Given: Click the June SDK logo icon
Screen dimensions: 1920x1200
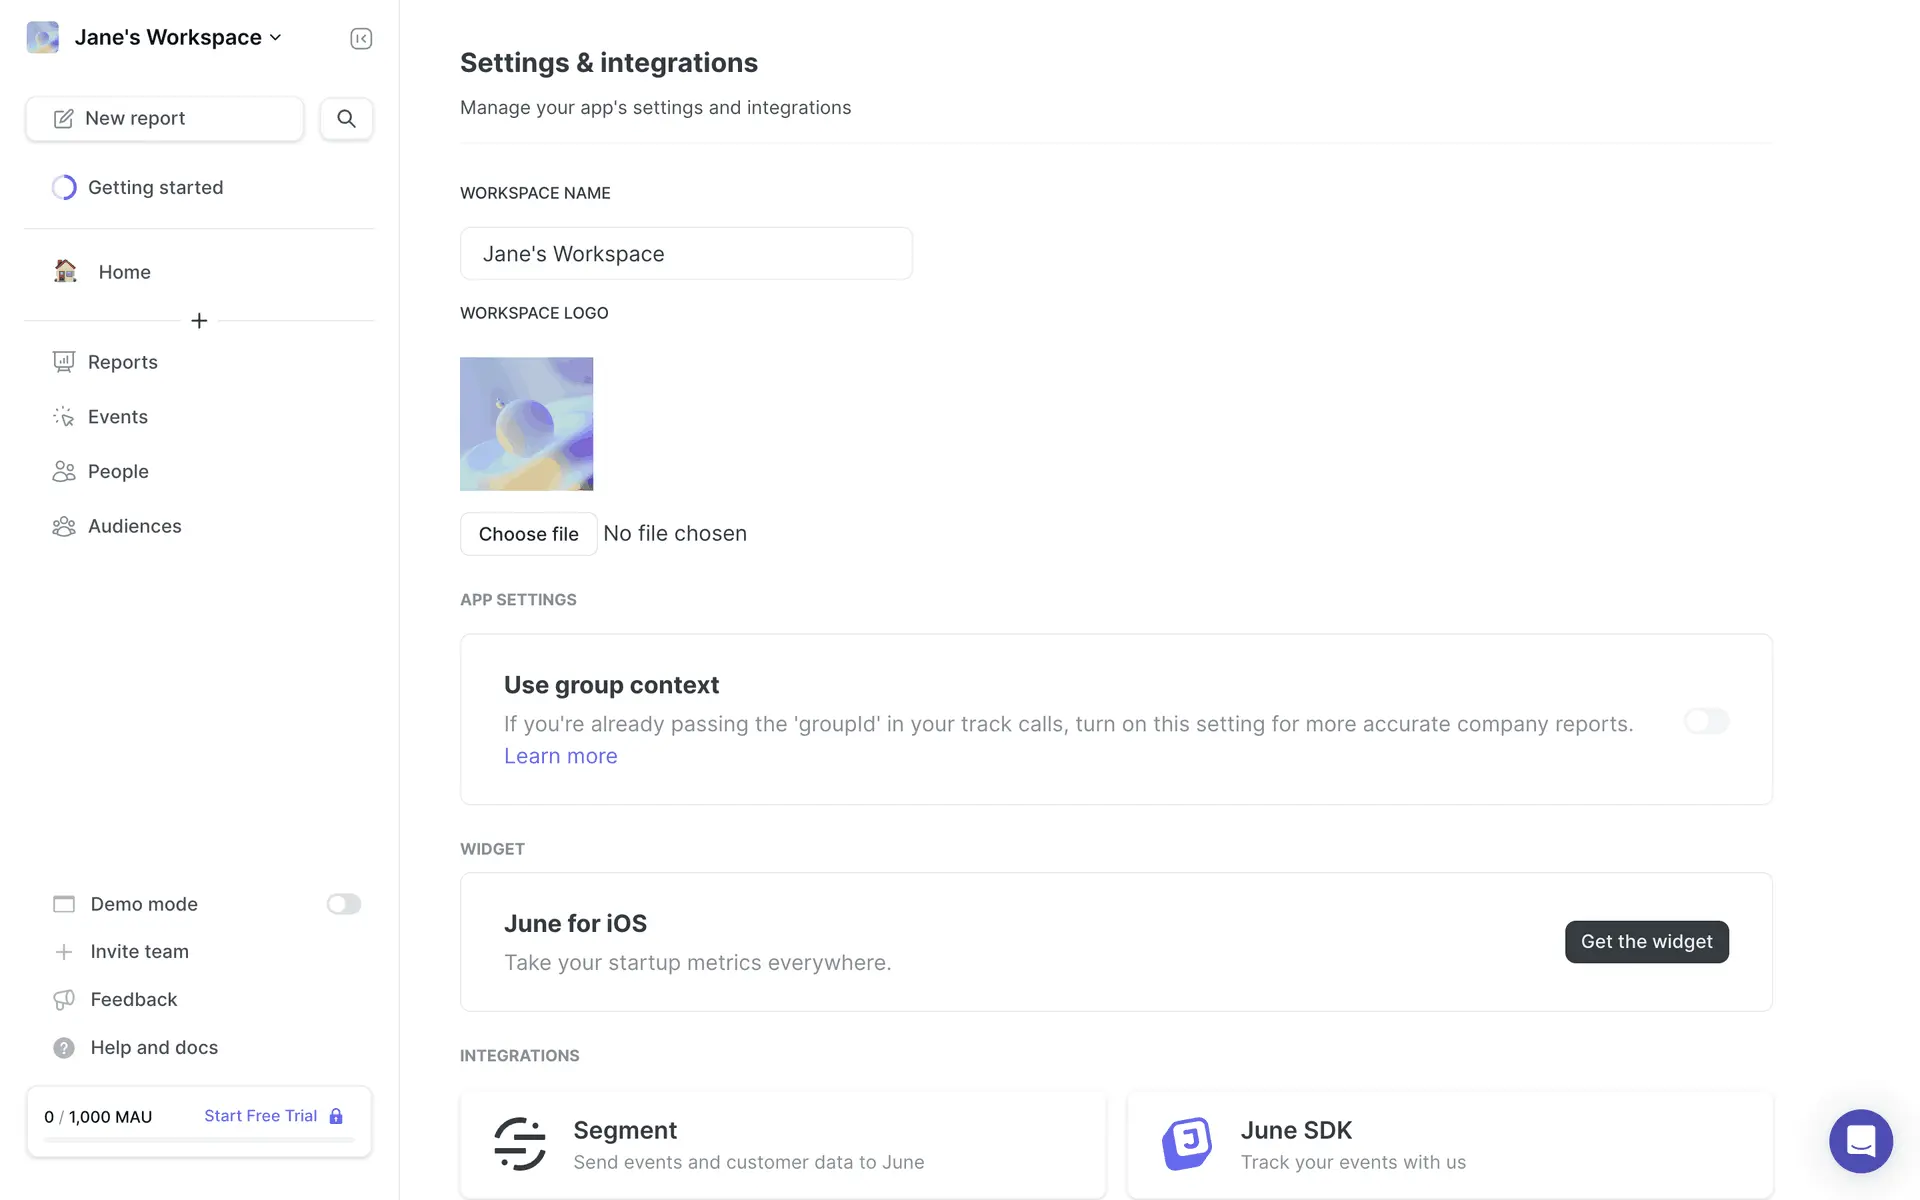Looking at the screenshot, I should click(x=1187, y=1144).
